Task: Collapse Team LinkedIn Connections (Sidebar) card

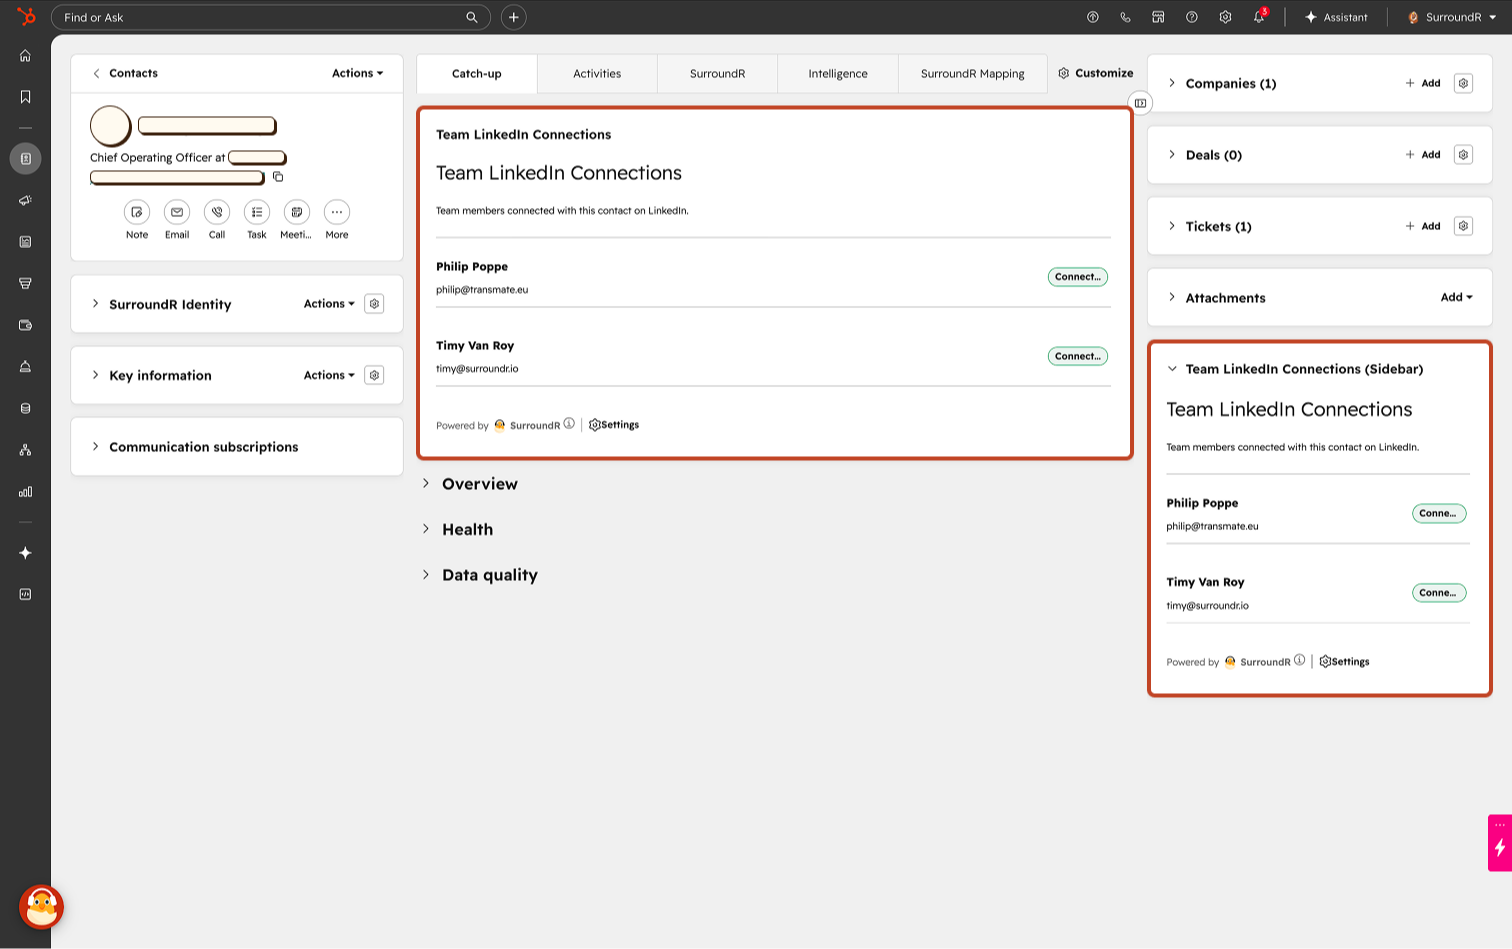Action: [x=1172, y=369]
